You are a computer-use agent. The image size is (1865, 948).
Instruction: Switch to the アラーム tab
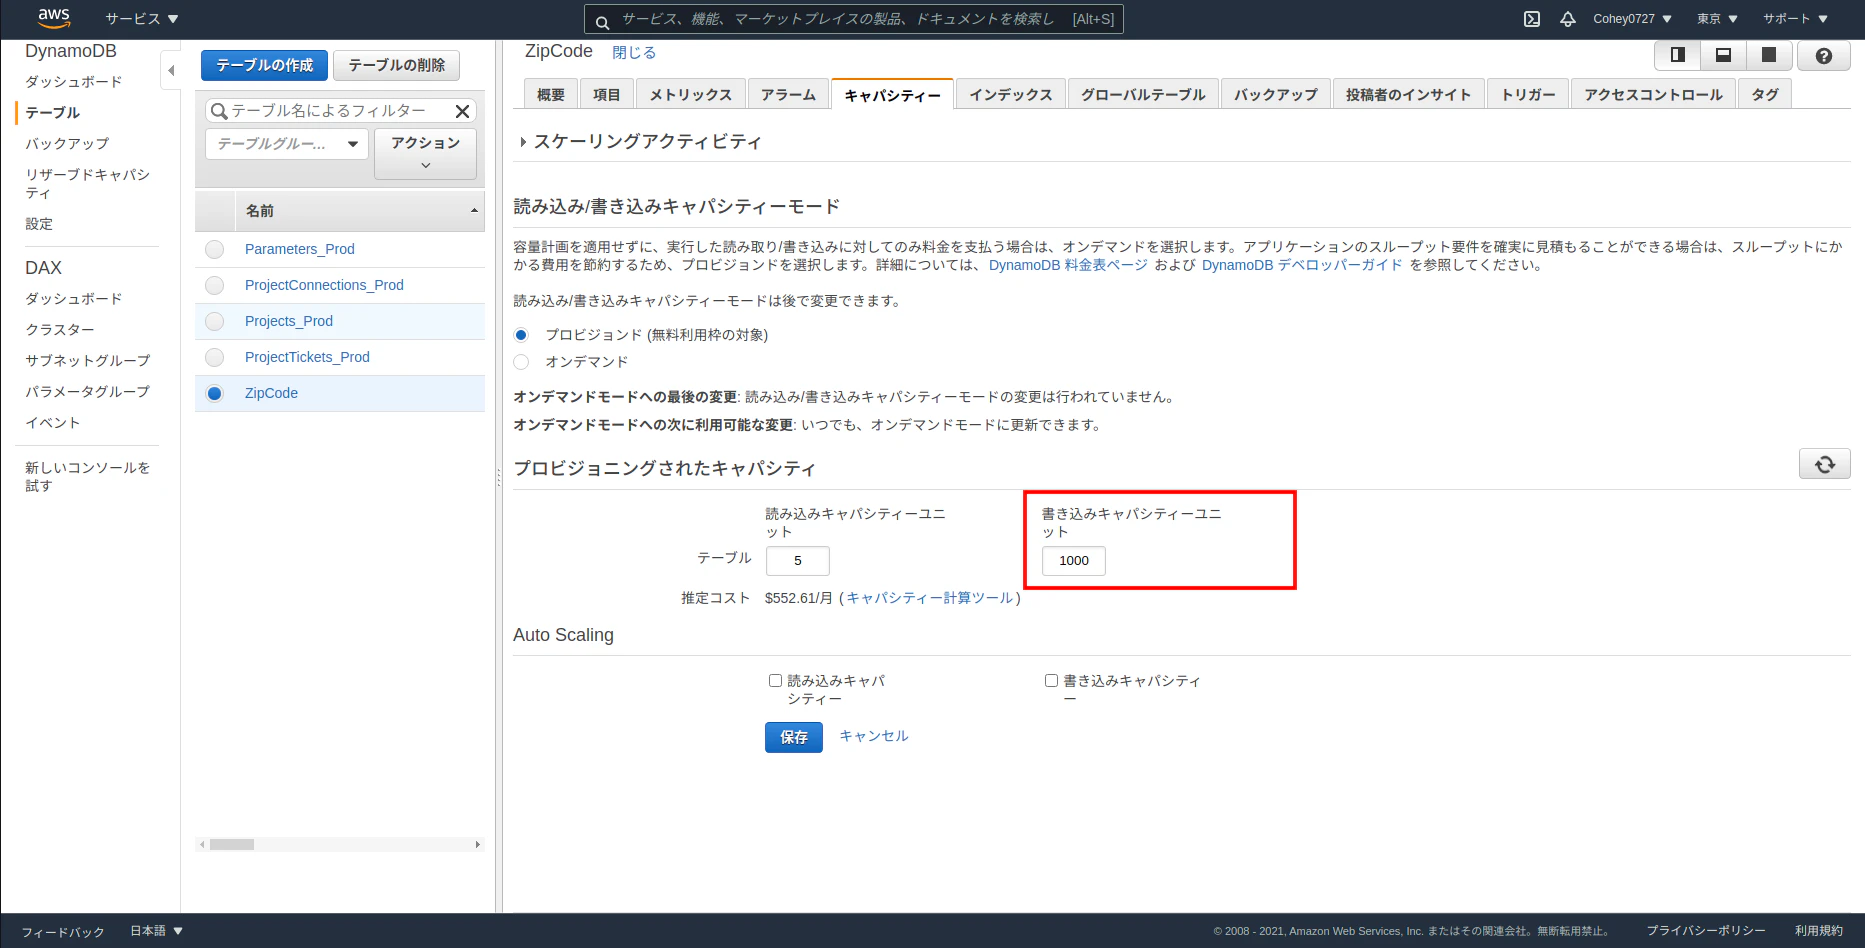[788, 95]
